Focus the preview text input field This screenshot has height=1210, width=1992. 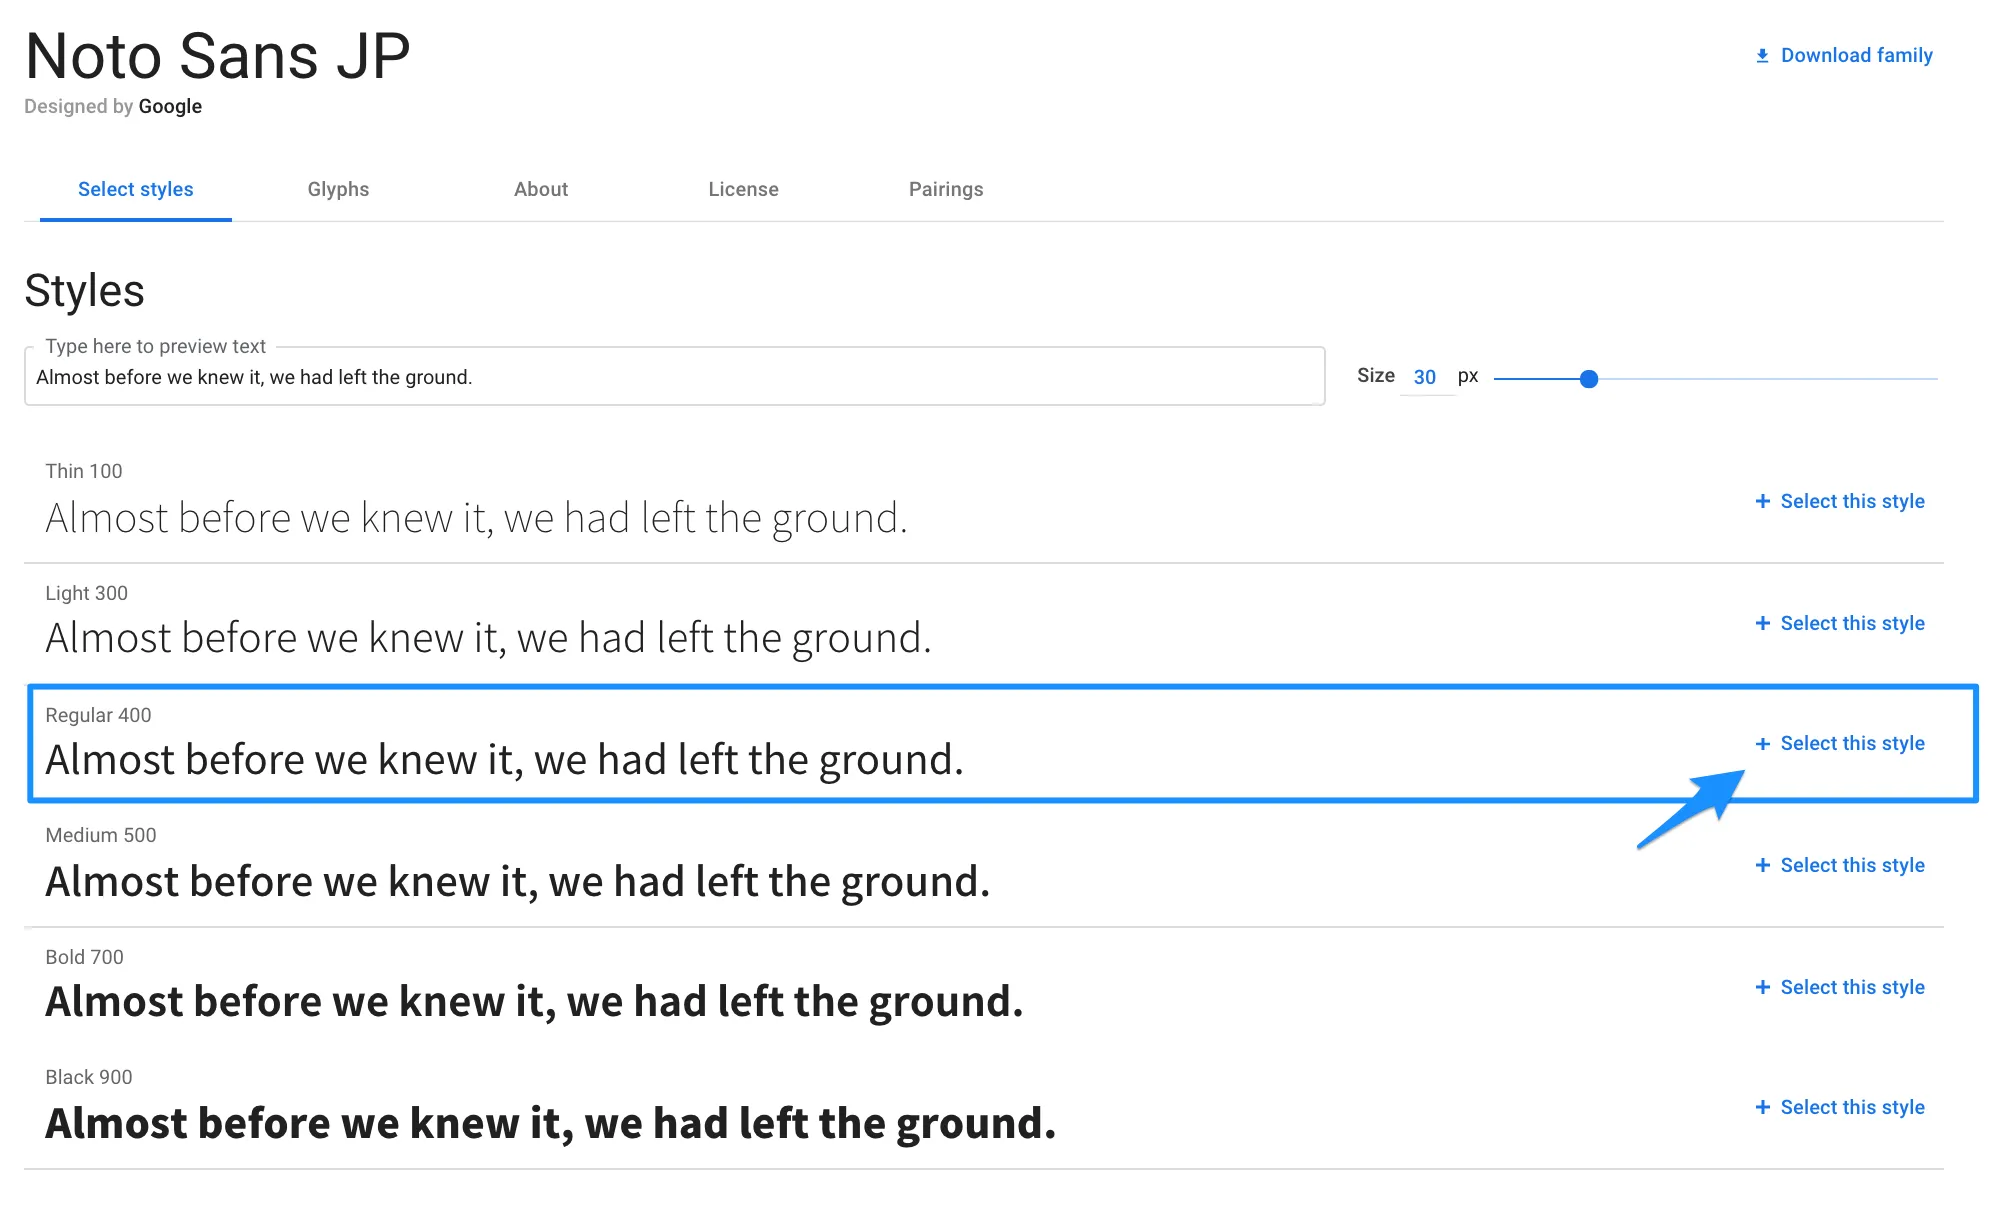[x=675, y=377]
